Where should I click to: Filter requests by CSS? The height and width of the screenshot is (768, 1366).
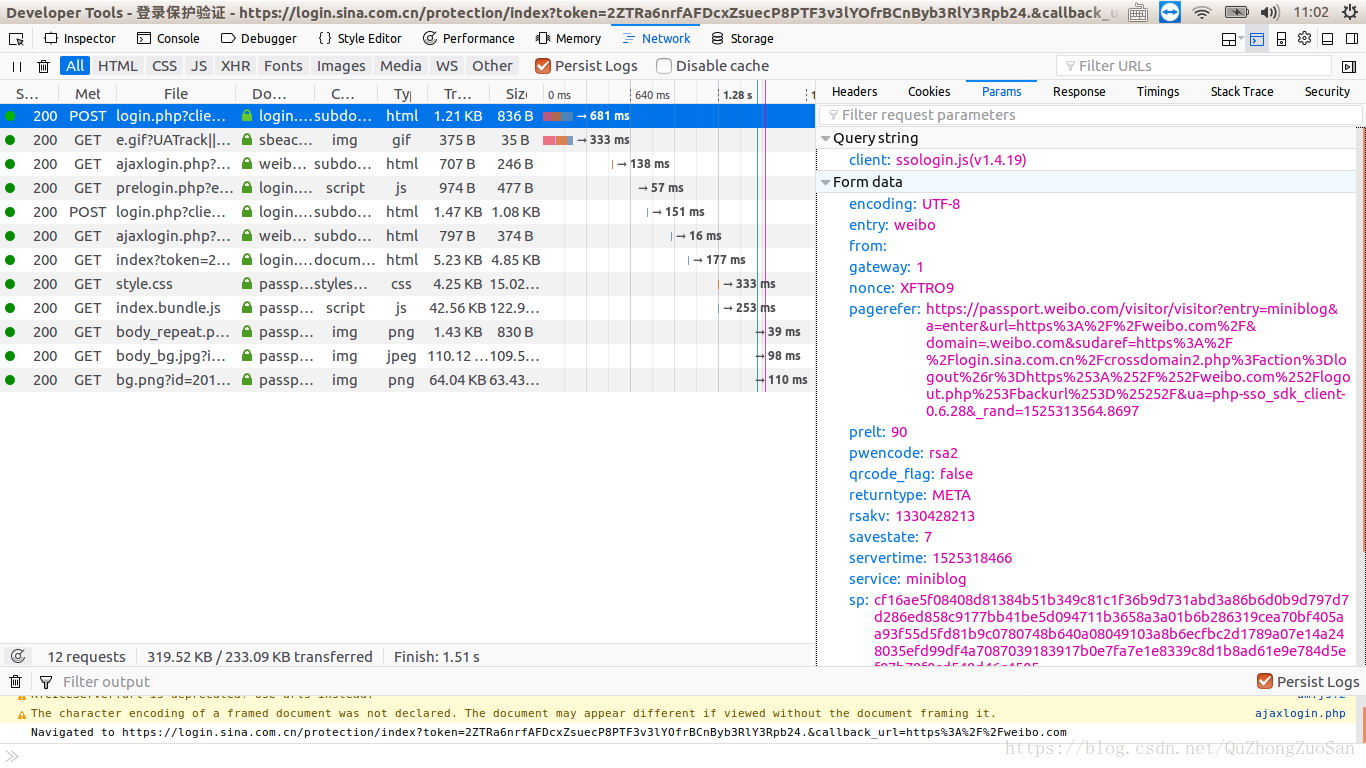164,66
